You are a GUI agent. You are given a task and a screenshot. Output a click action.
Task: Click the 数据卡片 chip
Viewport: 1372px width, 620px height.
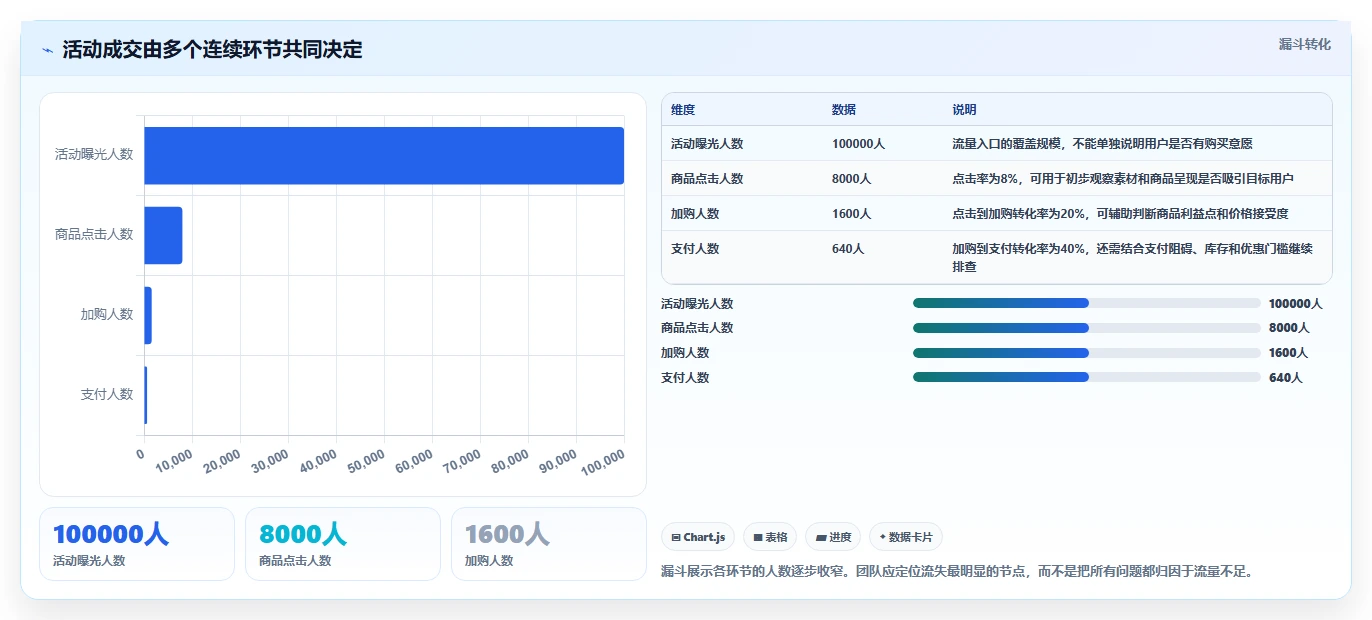[x=906, y=537]
